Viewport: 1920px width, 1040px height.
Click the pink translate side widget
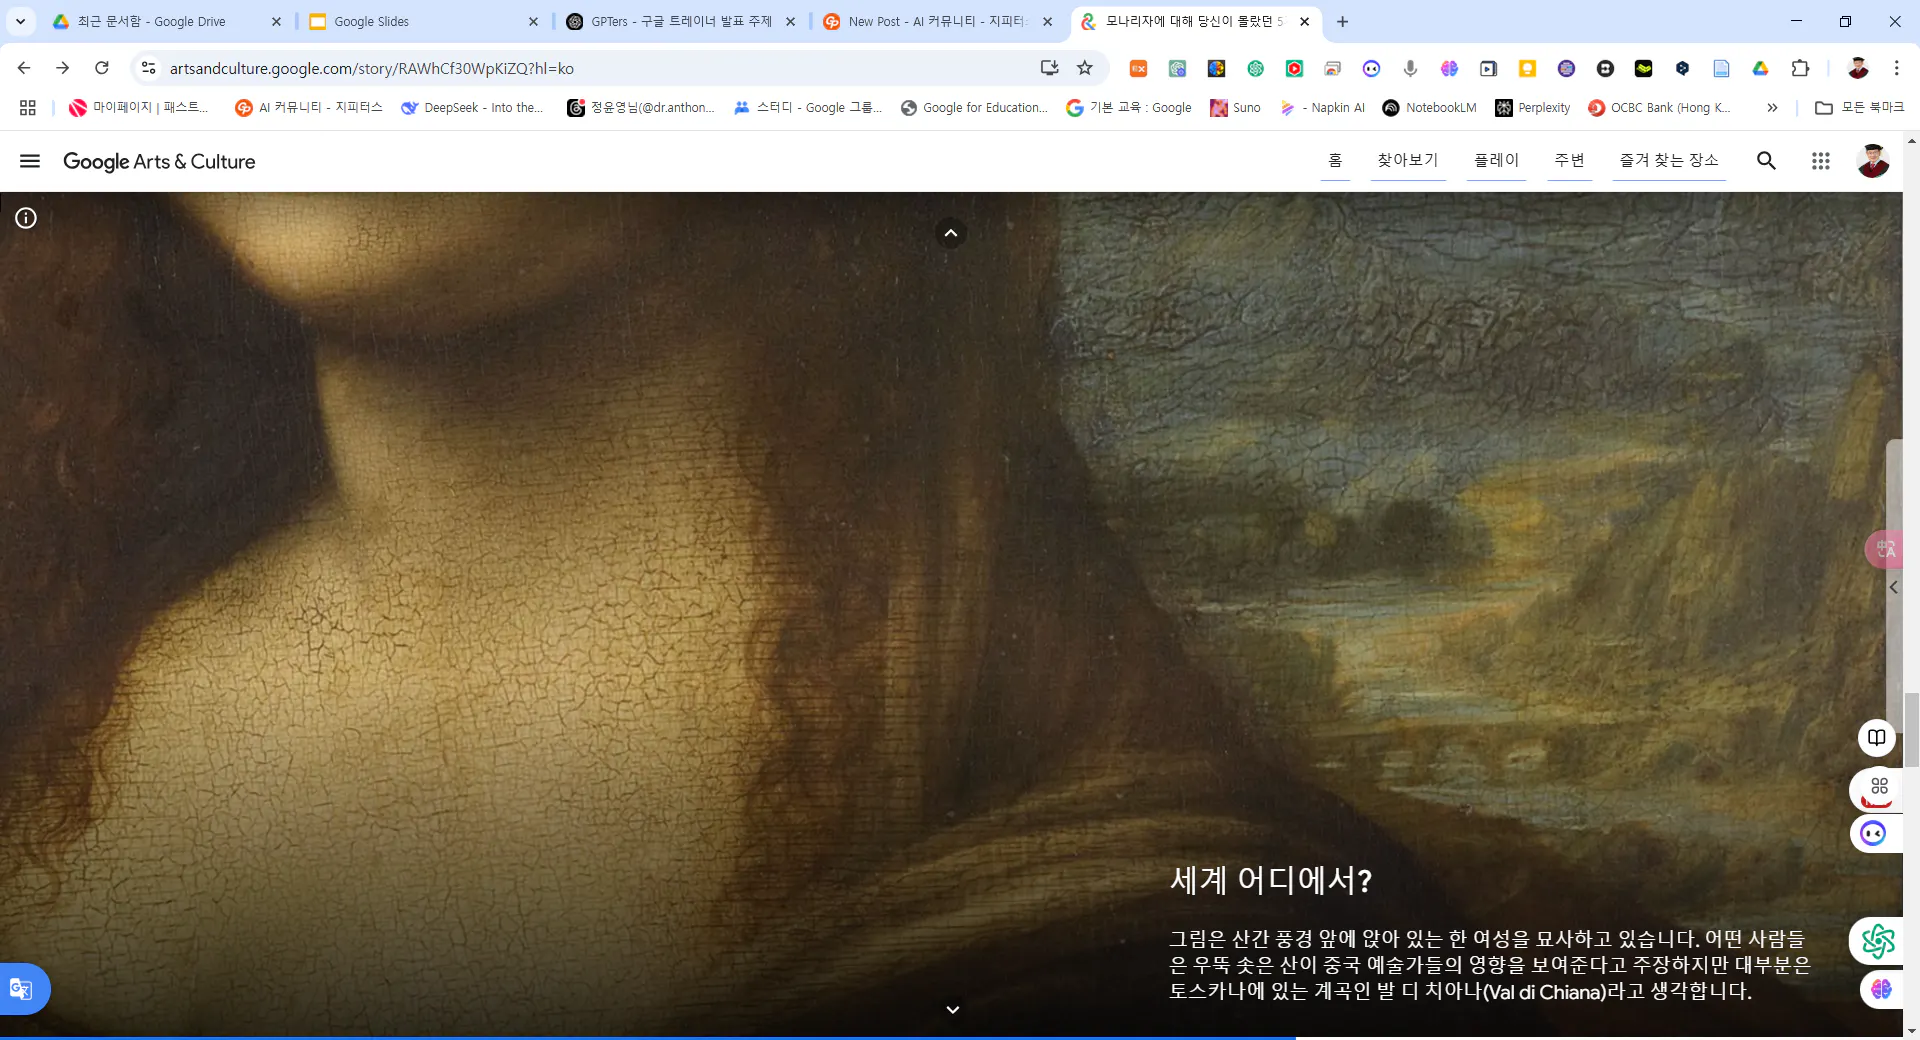click(1885, 549)
